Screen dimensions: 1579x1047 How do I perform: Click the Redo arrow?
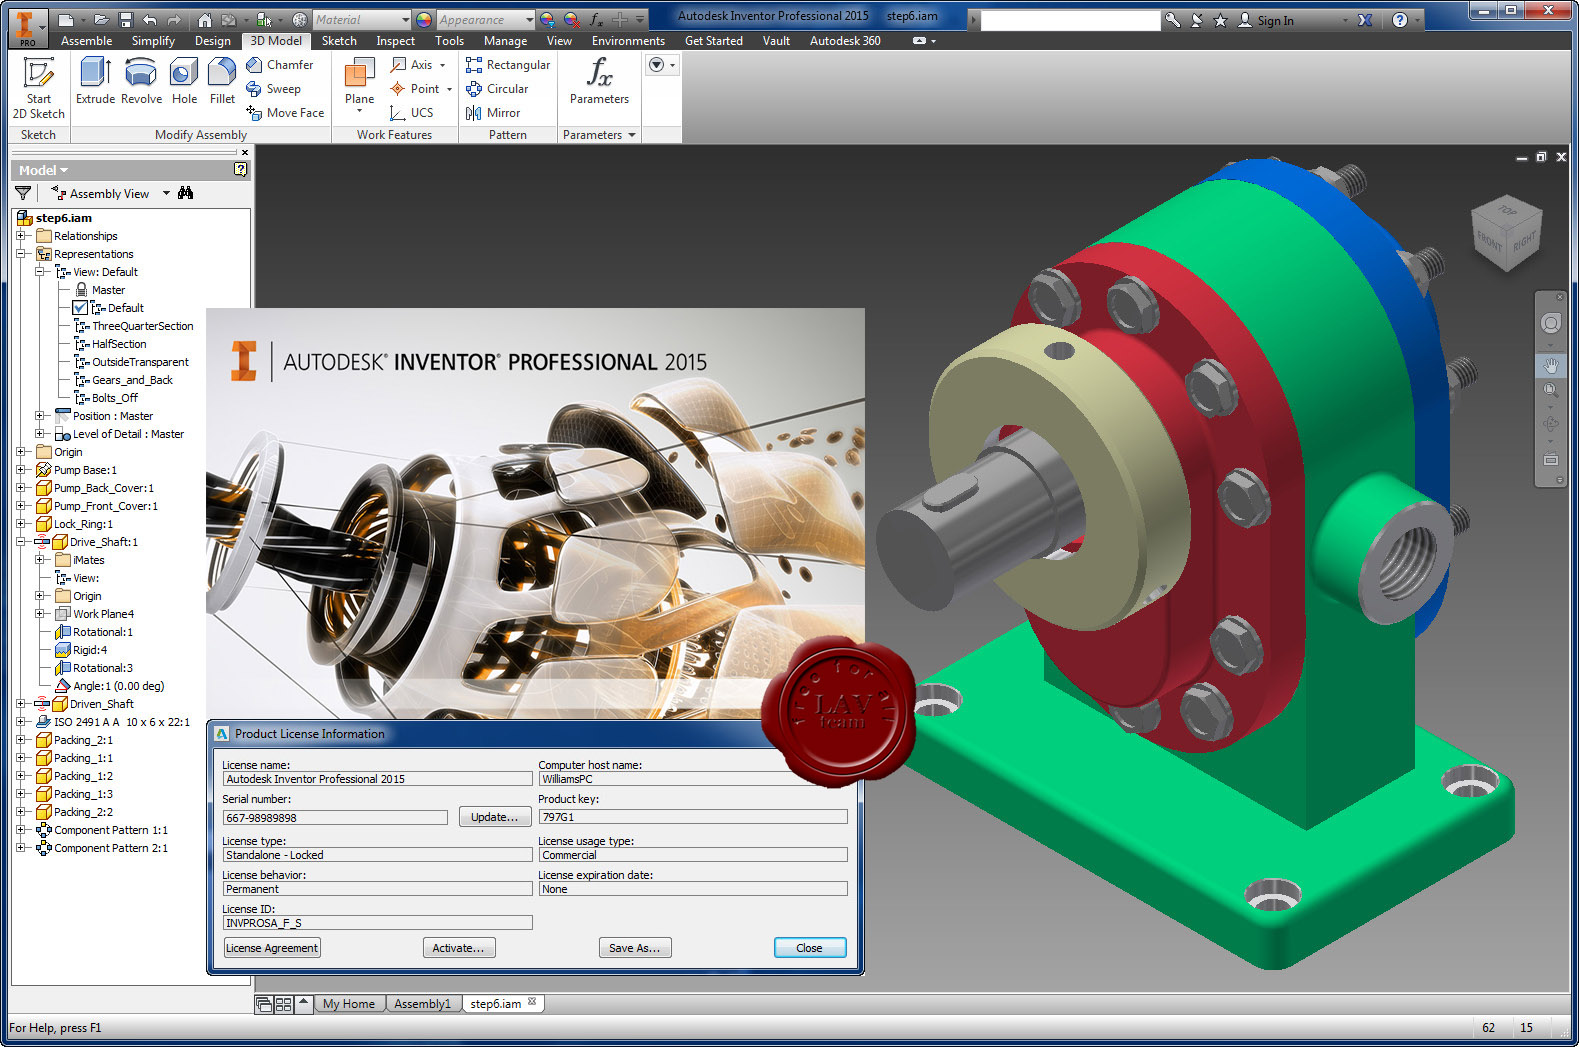pos(173,20)
